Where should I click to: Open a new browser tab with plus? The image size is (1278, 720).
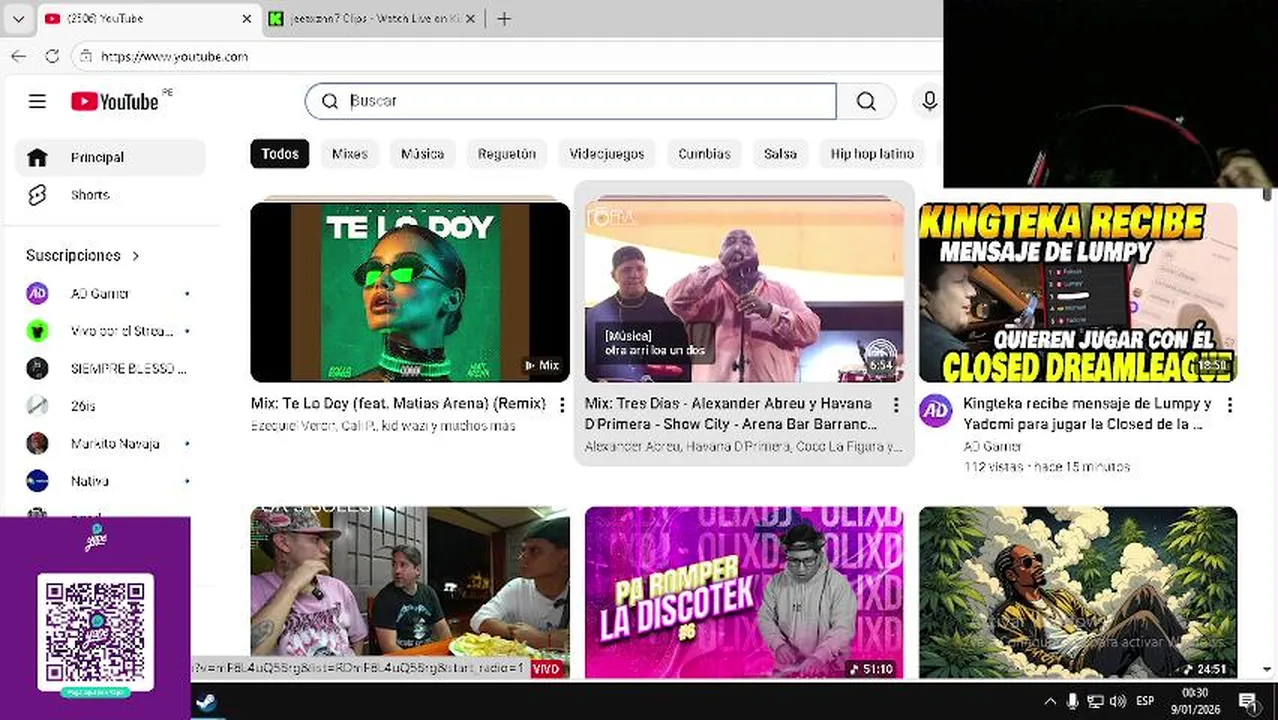(504, 19)
